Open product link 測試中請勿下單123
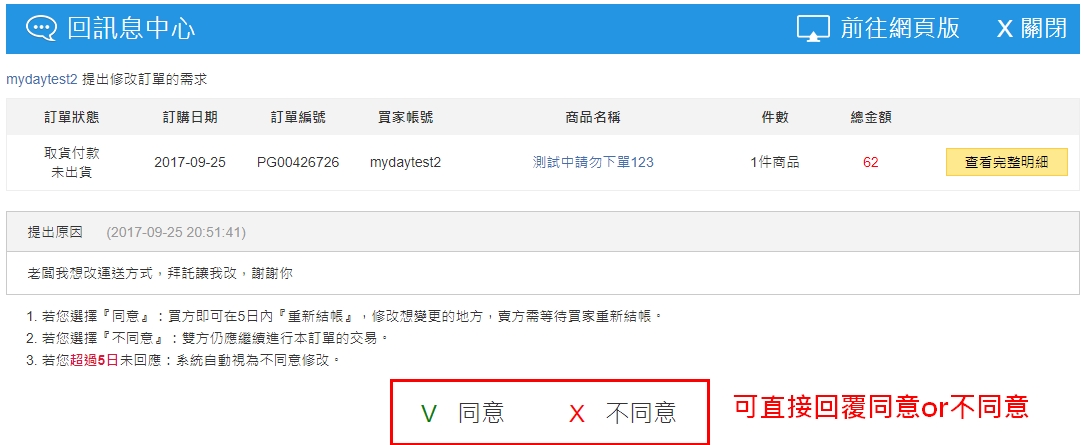 pos(593,163)
